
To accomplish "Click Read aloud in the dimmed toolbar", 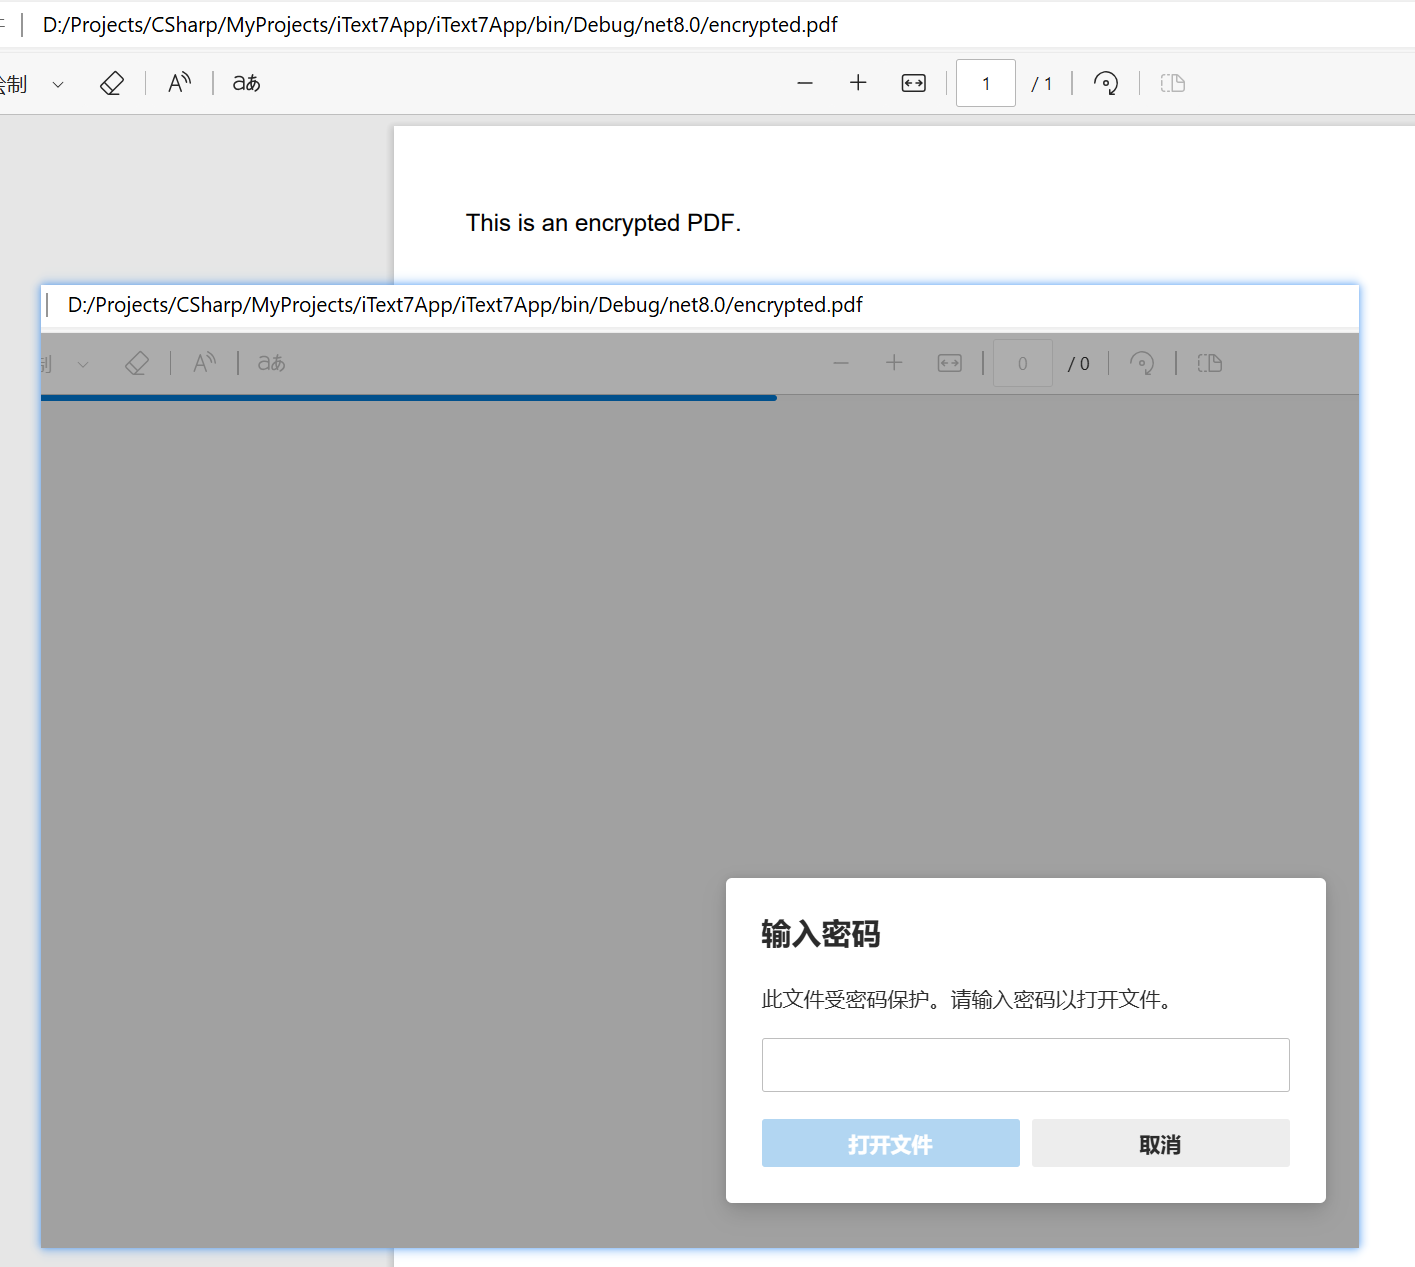I will (204, 363).
